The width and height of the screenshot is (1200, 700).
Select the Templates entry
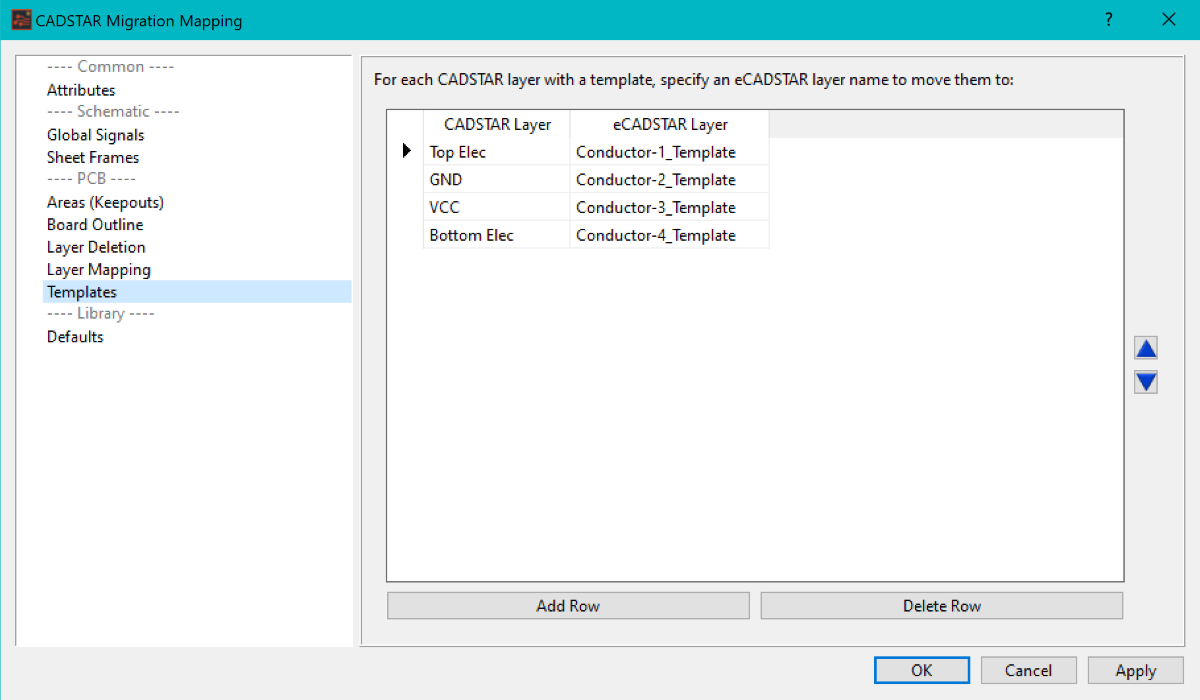click(197, 292)
